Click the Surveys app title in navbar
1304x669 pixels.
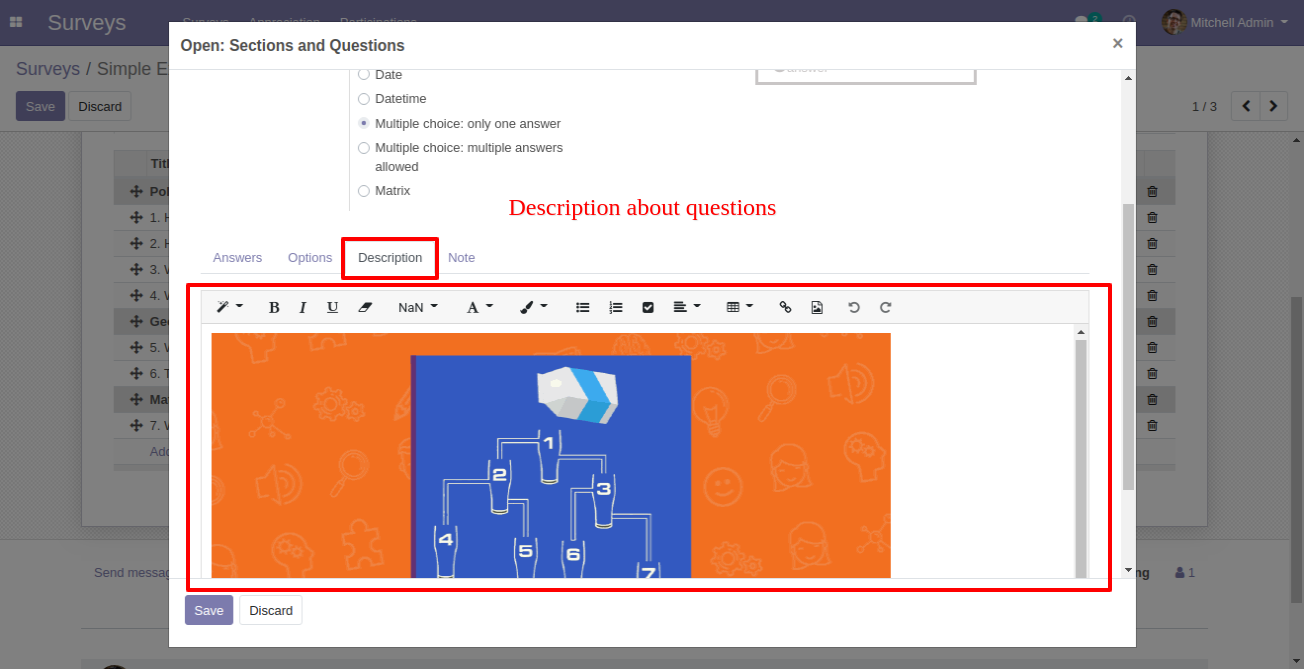point(87,22)
